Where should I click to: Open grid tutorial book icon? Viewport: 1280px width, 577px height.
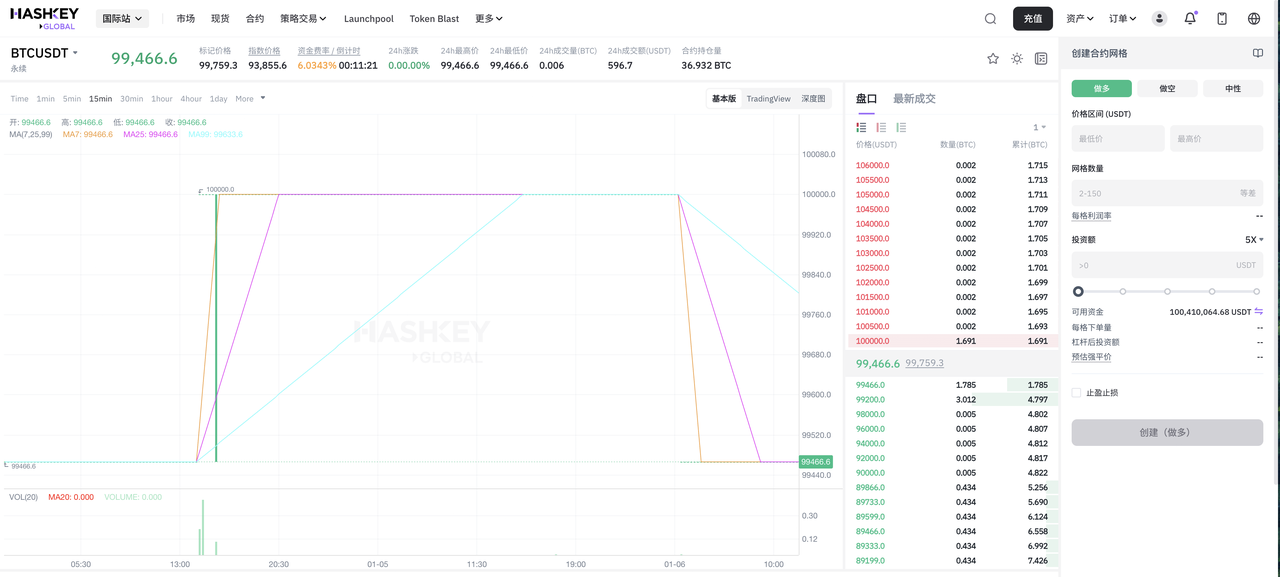[x=1258, y=53]
